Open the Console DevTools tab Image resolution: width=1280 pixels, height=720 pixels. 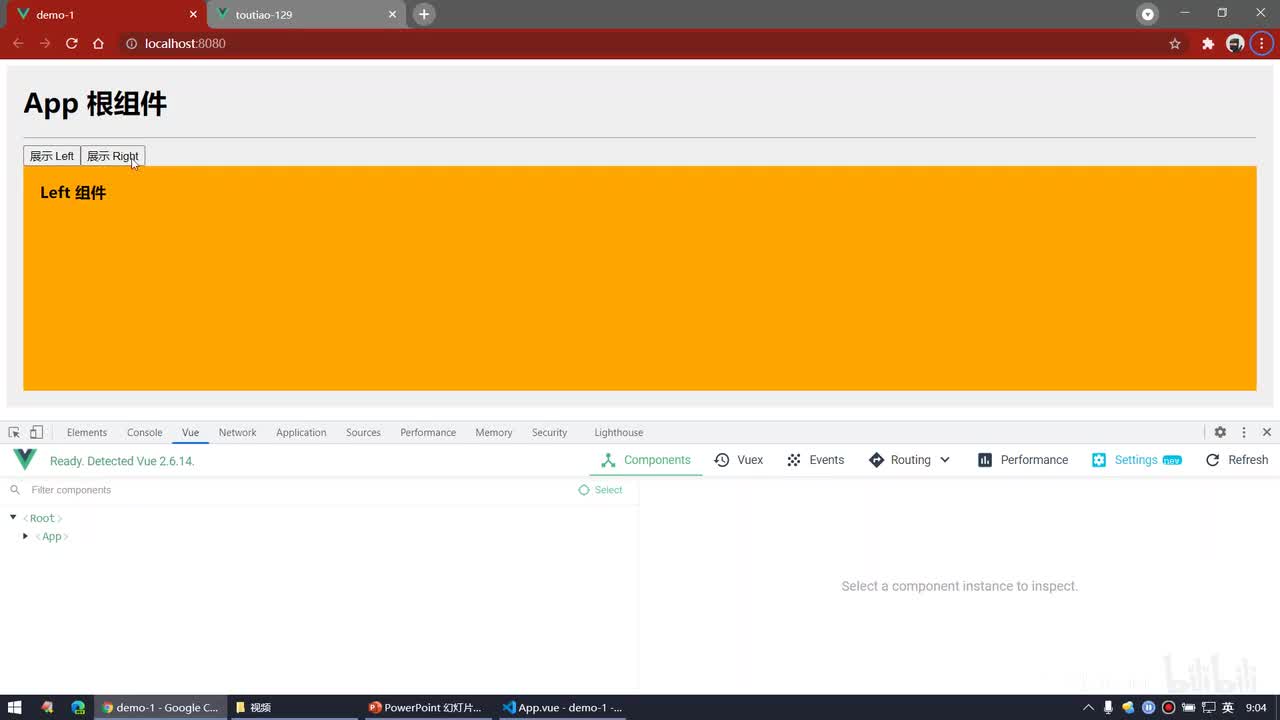pos(144,432)
